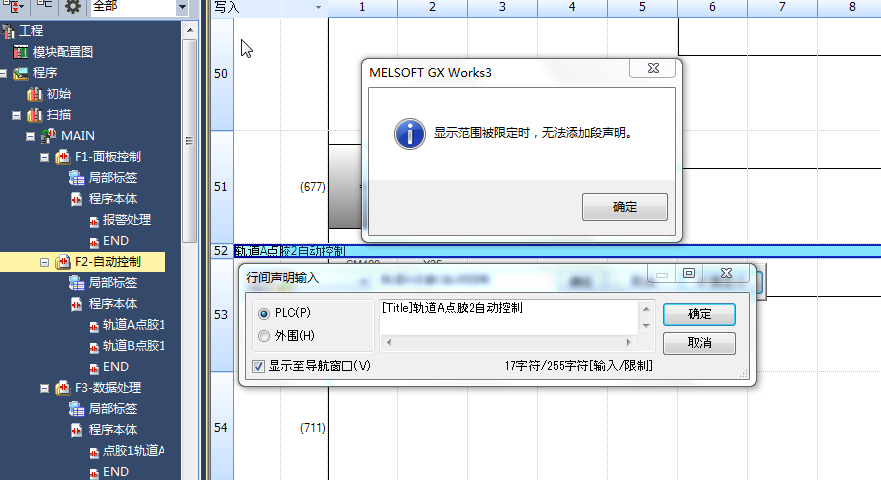Open 局部标签 under F1-面板控制
The width and height of the screenshot is (881, 480).
[x=112, y=178]
